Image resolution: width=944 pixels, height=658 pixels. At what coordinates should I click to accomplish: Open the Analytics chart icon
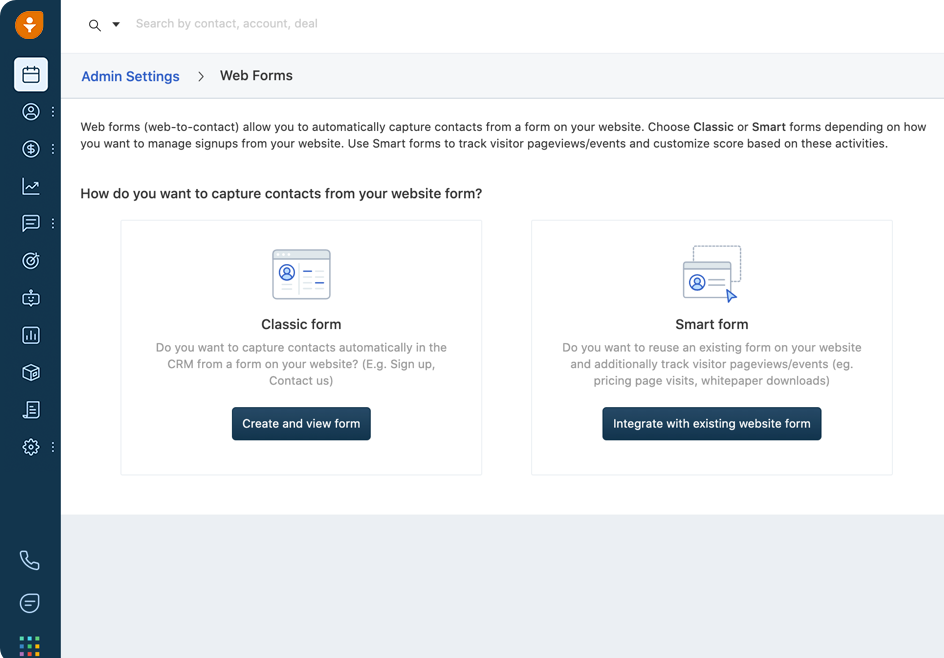pos(30,186)
